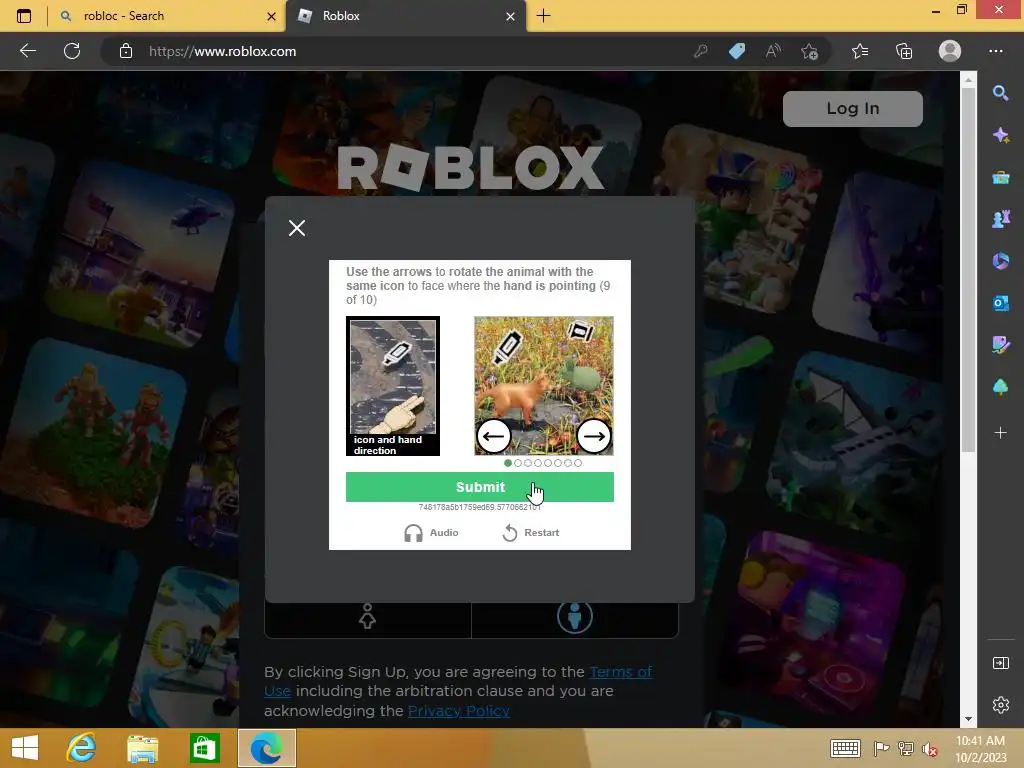The image size is (1024, 768).
Task: Open the Settings and more menu
Action: (x=996, y=51)
